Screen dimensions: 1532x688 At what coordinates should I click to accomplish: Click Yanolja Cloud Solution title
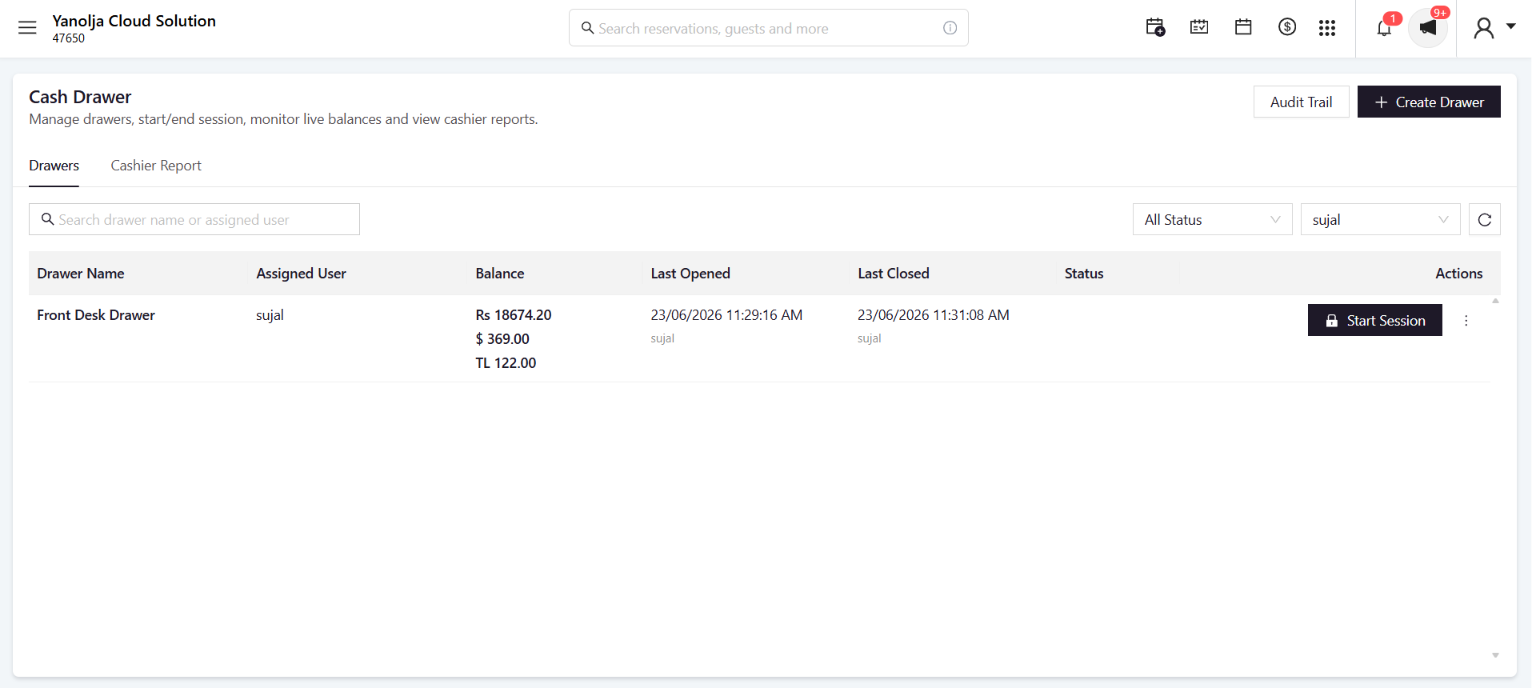tap(134, 20)
